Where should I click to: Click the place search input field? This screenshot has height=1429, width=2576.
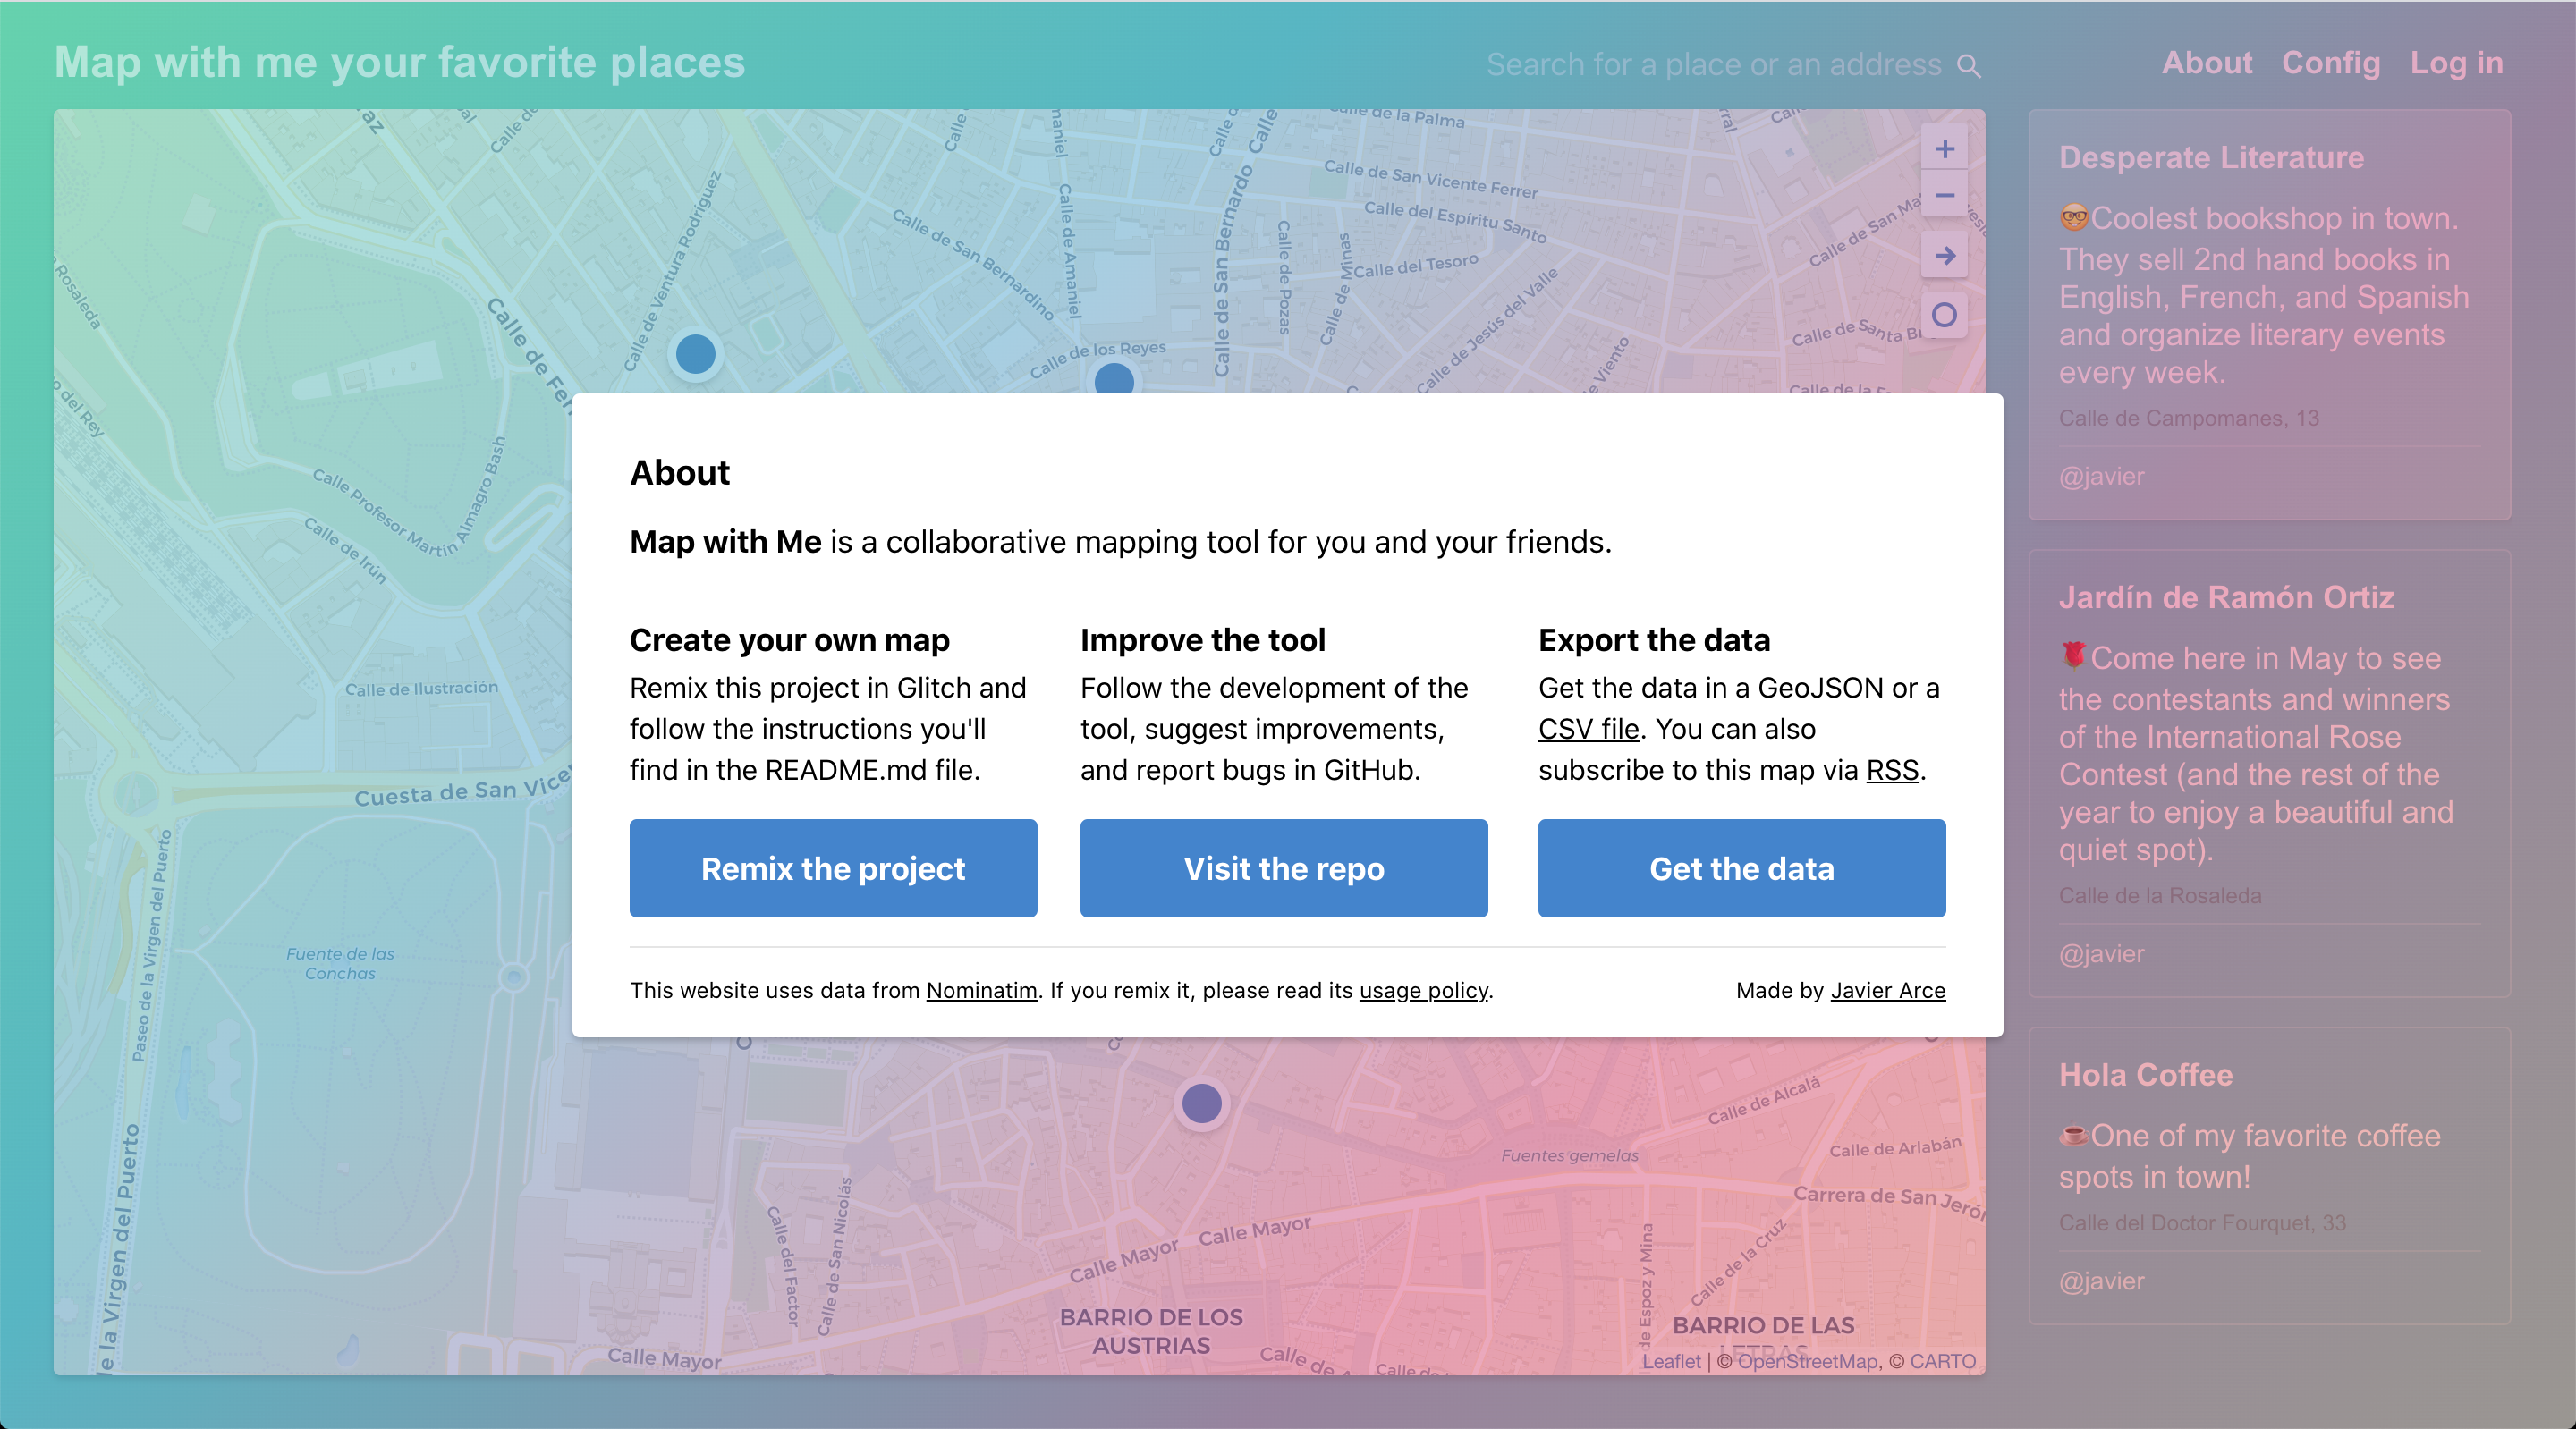click(x=1700, y=64)
